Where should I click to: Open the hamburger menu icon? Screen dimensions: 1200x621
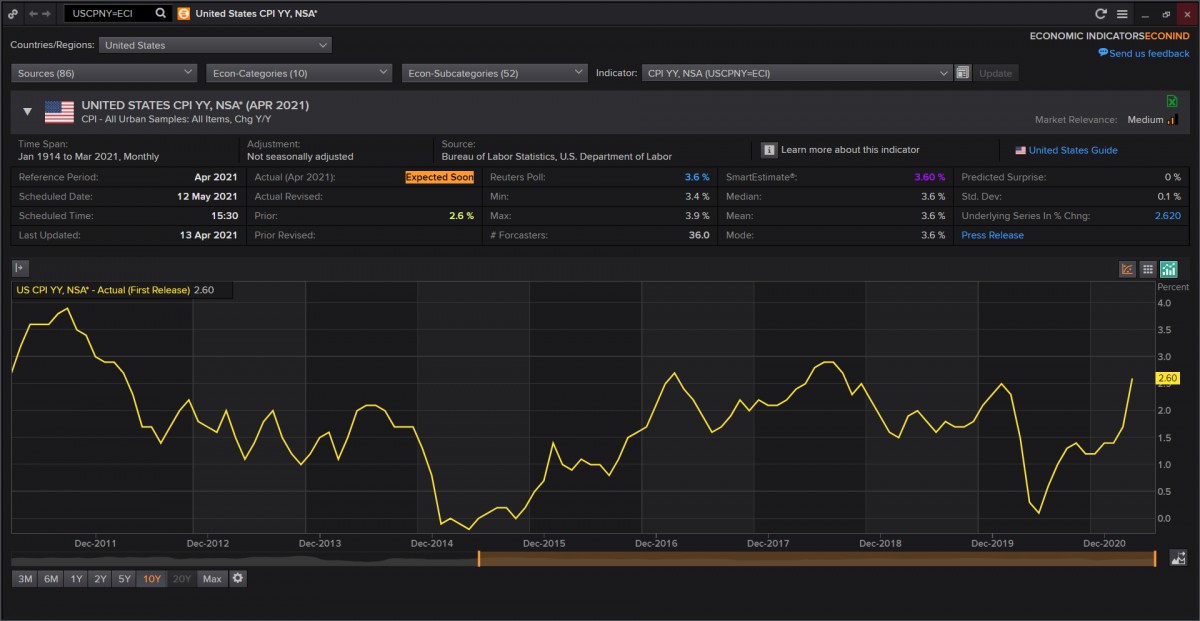pyautogui.click(x=1122, y=14)
